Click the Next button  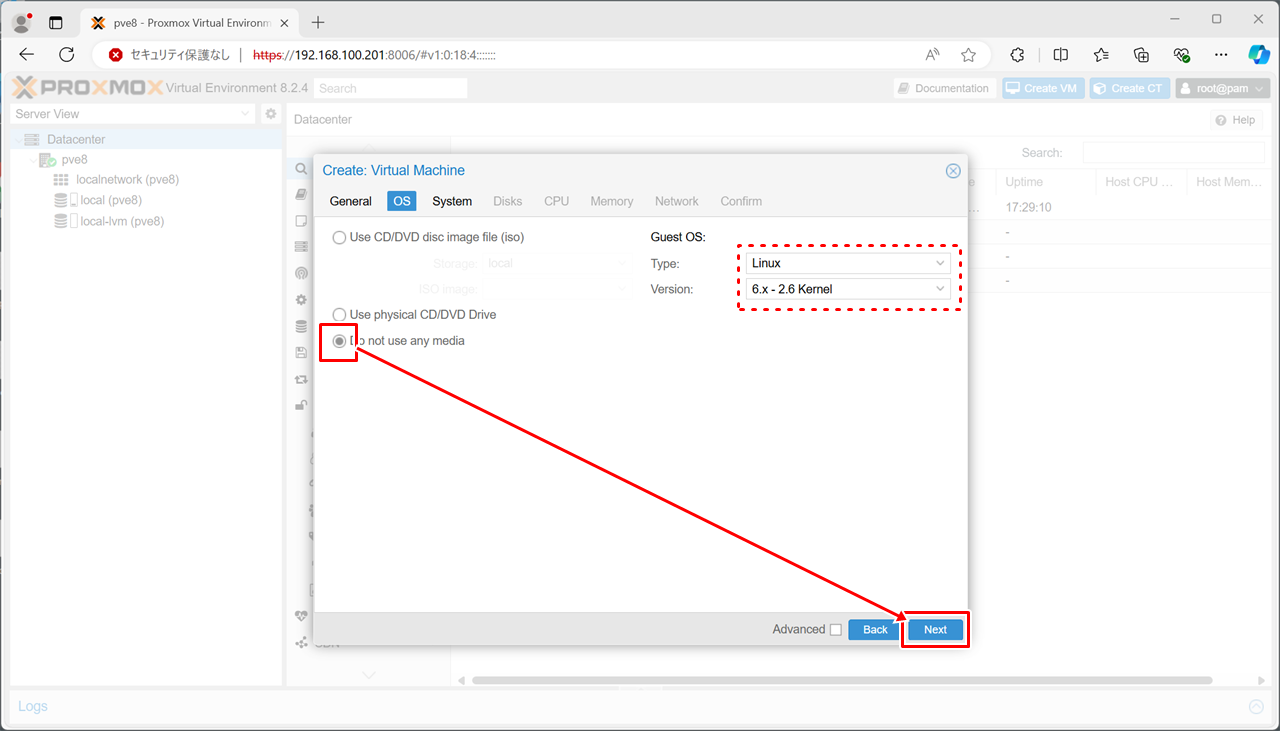(x=935, y=630)
